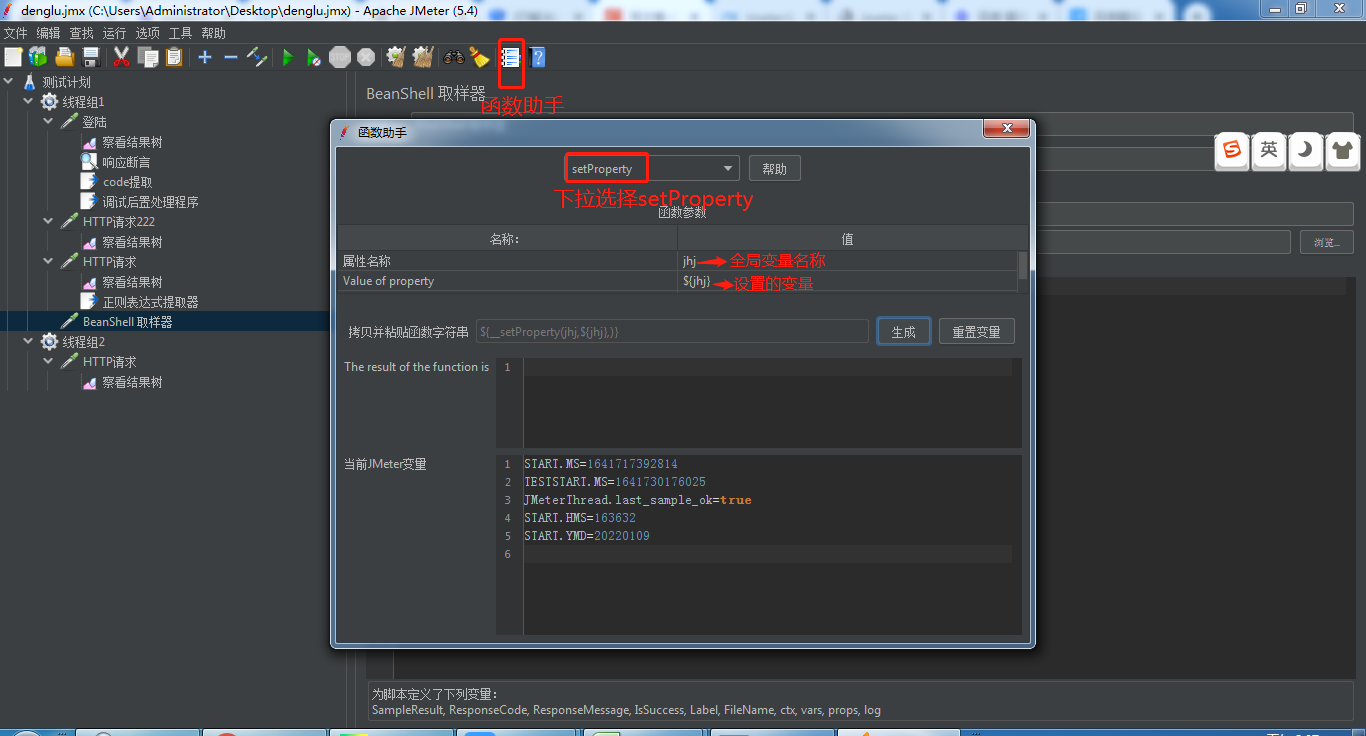Image resolution: width=1366 pixels, height=736 pixels.
Task: Click the moon icon in IME bar
Action: pyautogui.click(x=1305, y=151)
